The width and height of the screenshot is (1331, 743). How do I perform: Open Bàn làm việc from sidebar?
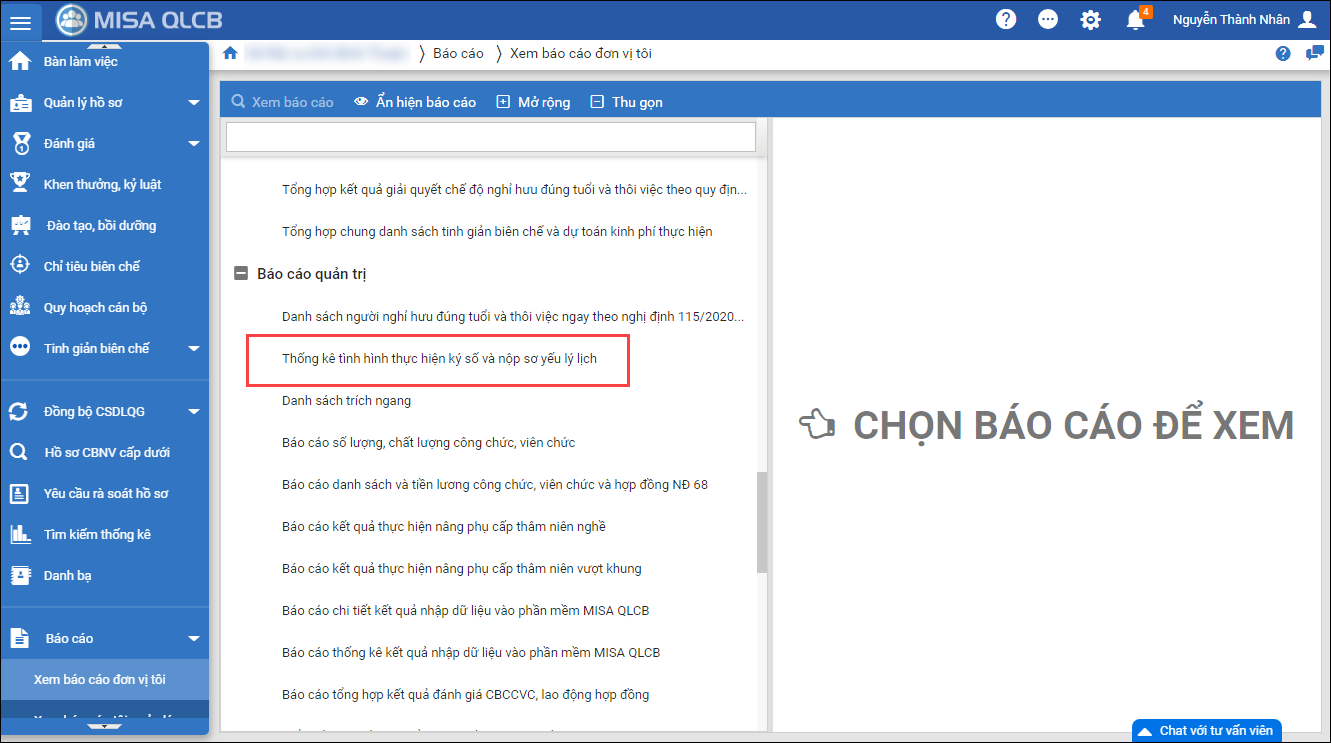click(x=80, y=62)
